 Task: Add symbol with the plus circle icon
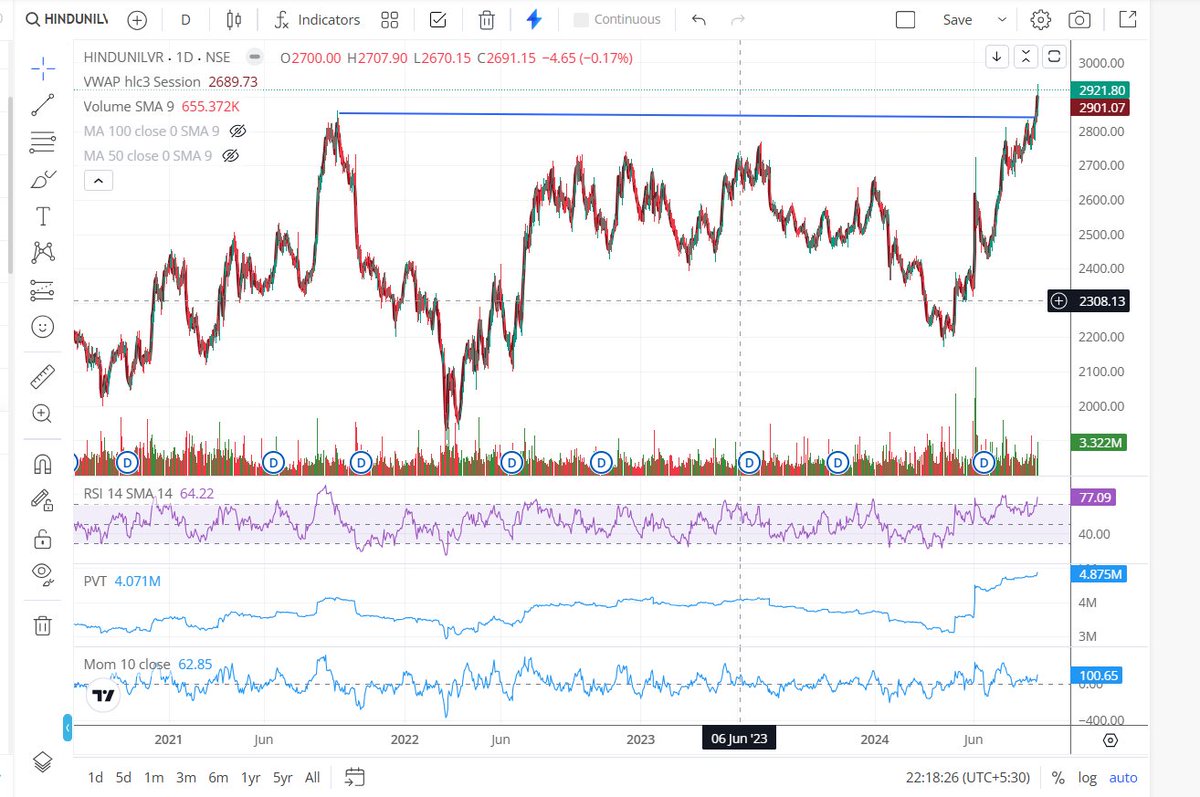[x=137, y=20]
